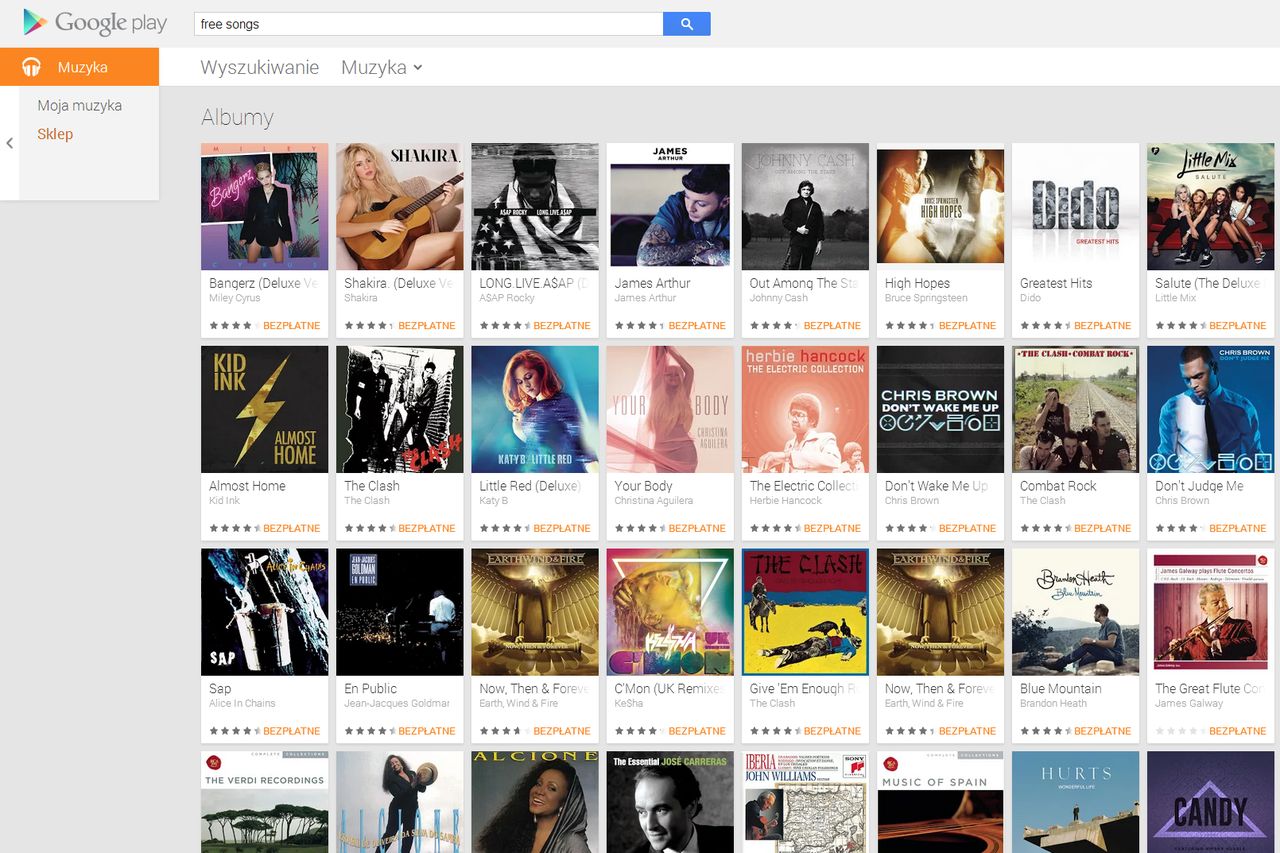Image resolution: width=1280 pixels, height=853 pixels.
Task: Click the Google Play logo
Action: [x=95, y=23]
